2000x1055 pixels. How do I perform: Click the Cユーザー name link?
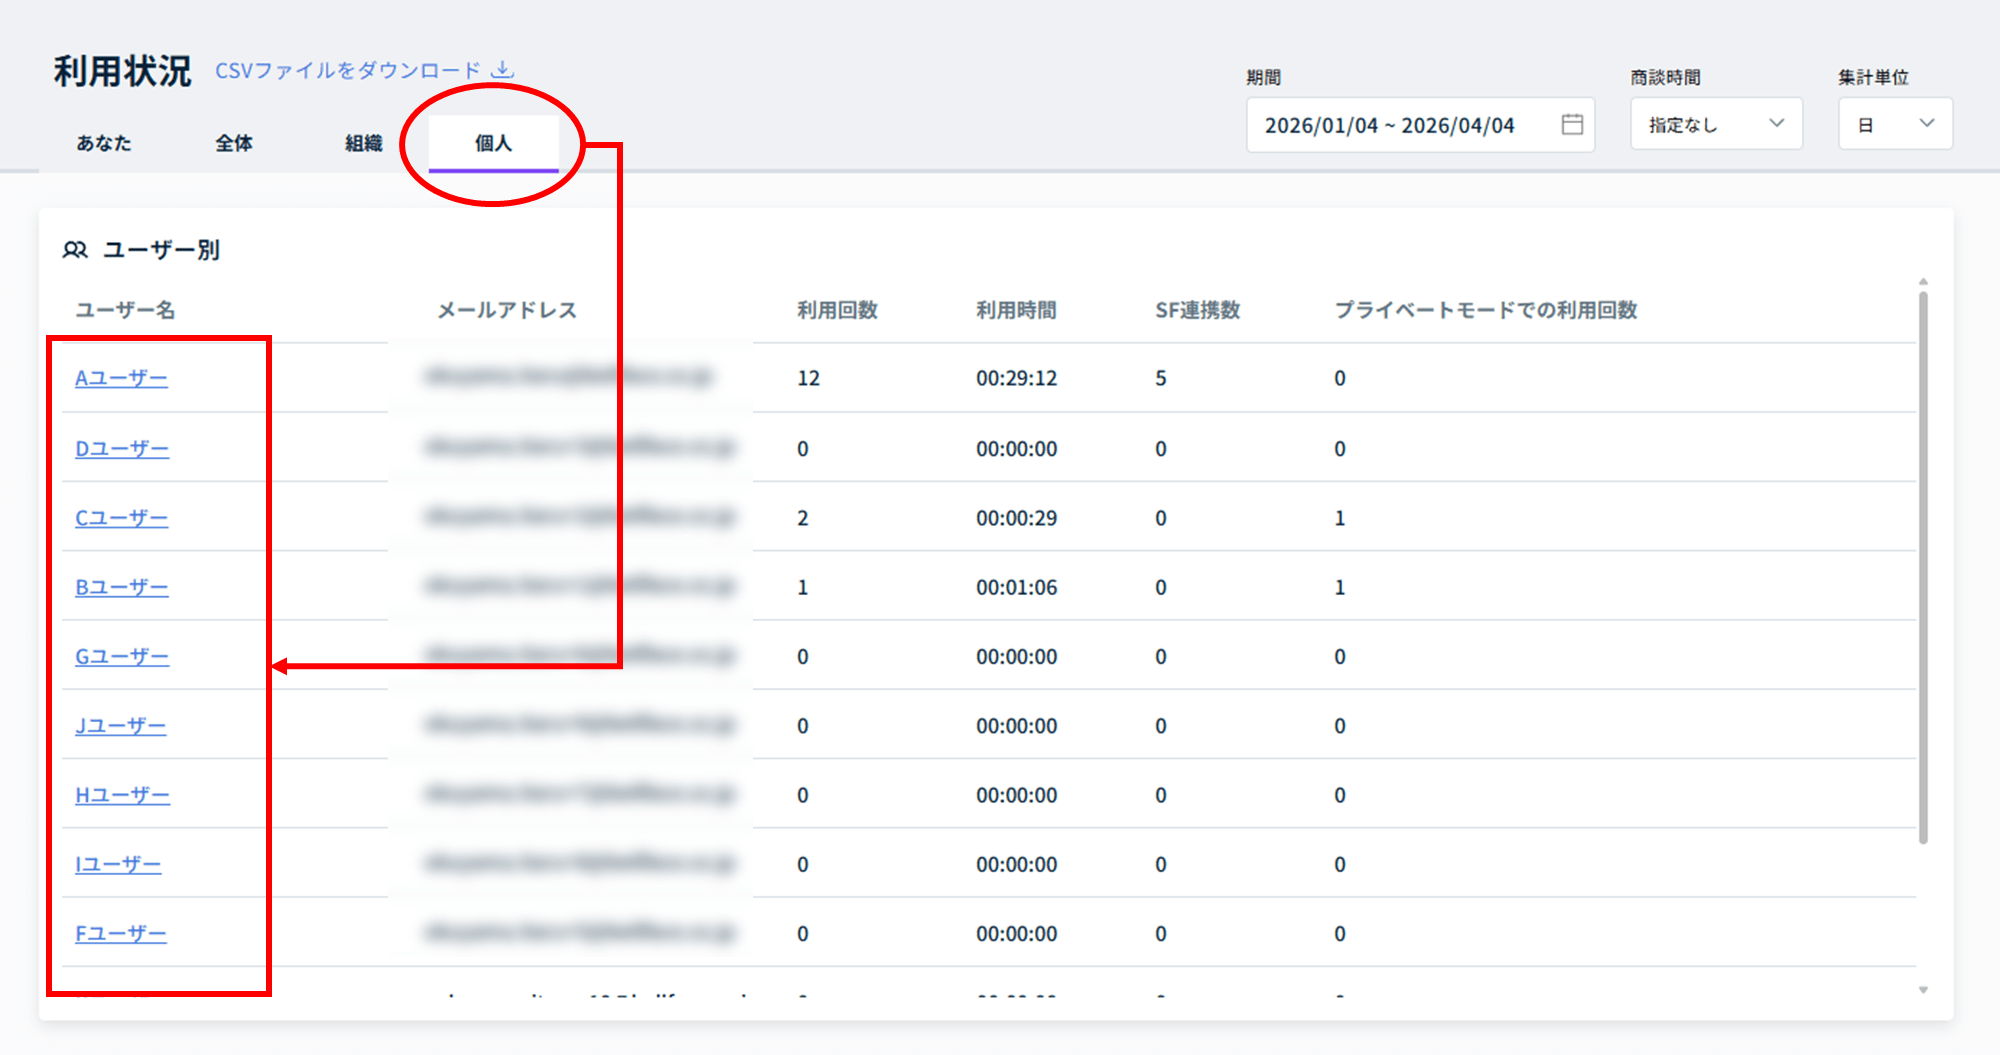pyautogui.click(x=121, y=518)
